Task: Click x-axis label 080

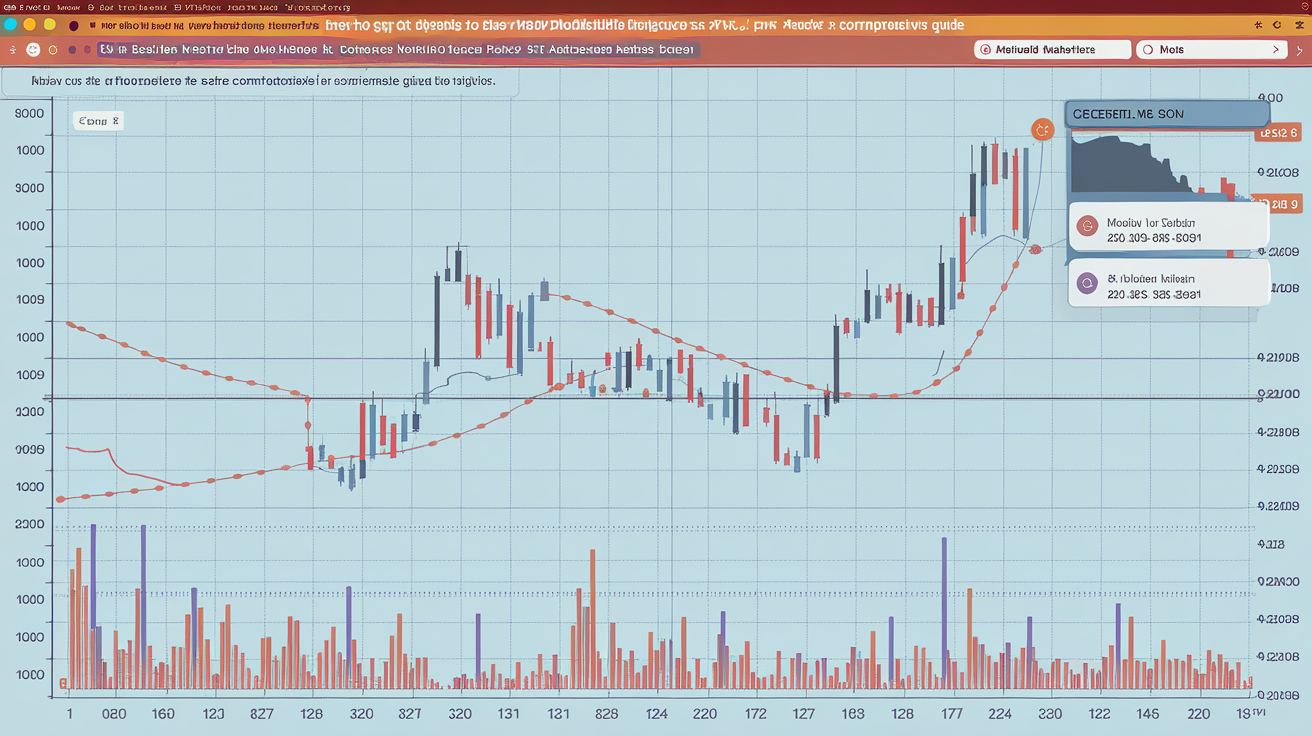Action: coord(113,714)
